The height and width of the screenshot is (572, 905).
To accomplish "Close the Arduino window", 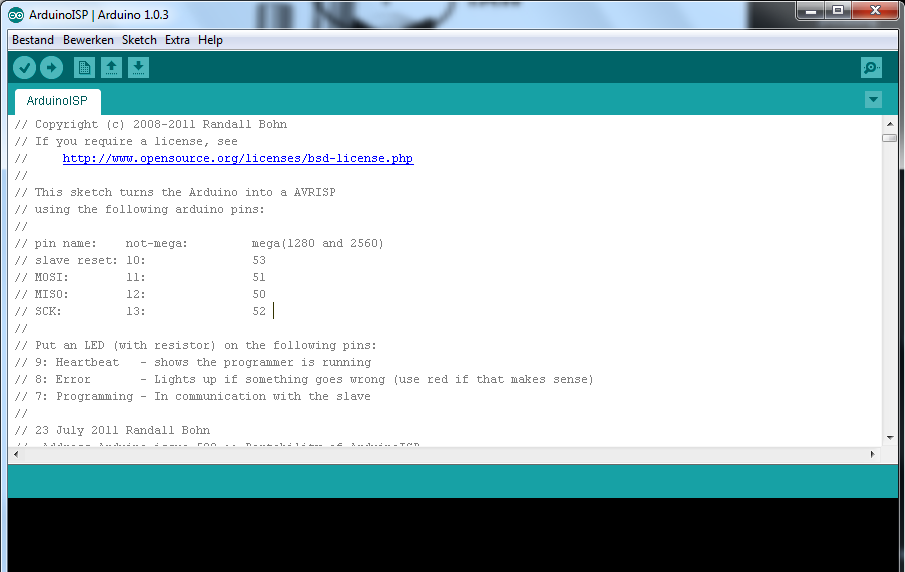I will (875, 10).
